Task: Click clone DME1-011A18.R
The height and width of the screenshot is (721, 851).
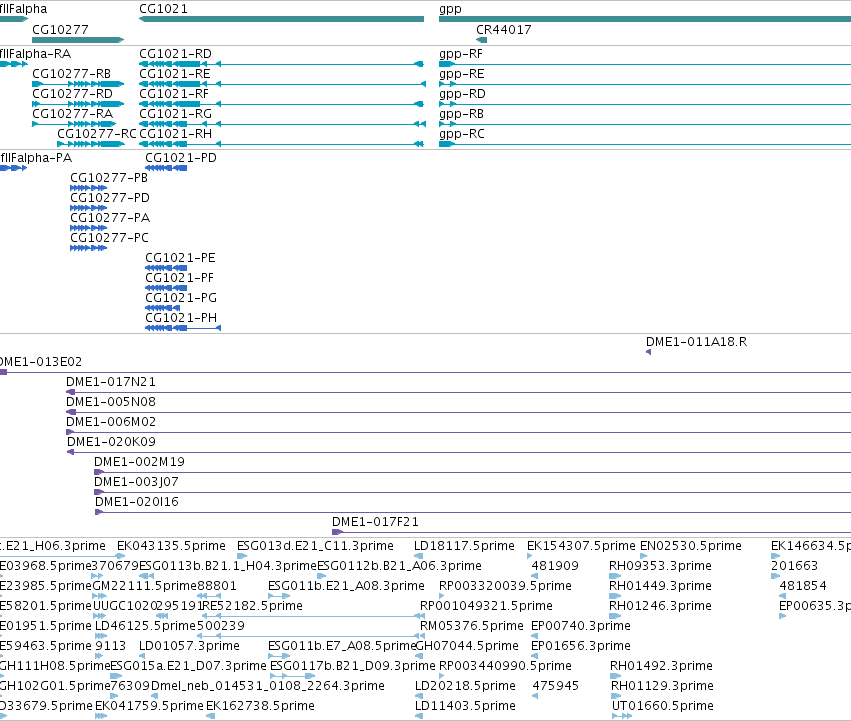Action: click(649, 352)
